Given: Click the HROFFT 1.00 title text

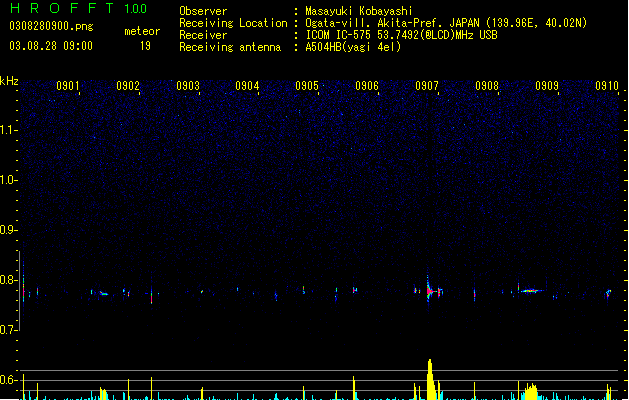Looking at the screenshot, I should [79, 8].
